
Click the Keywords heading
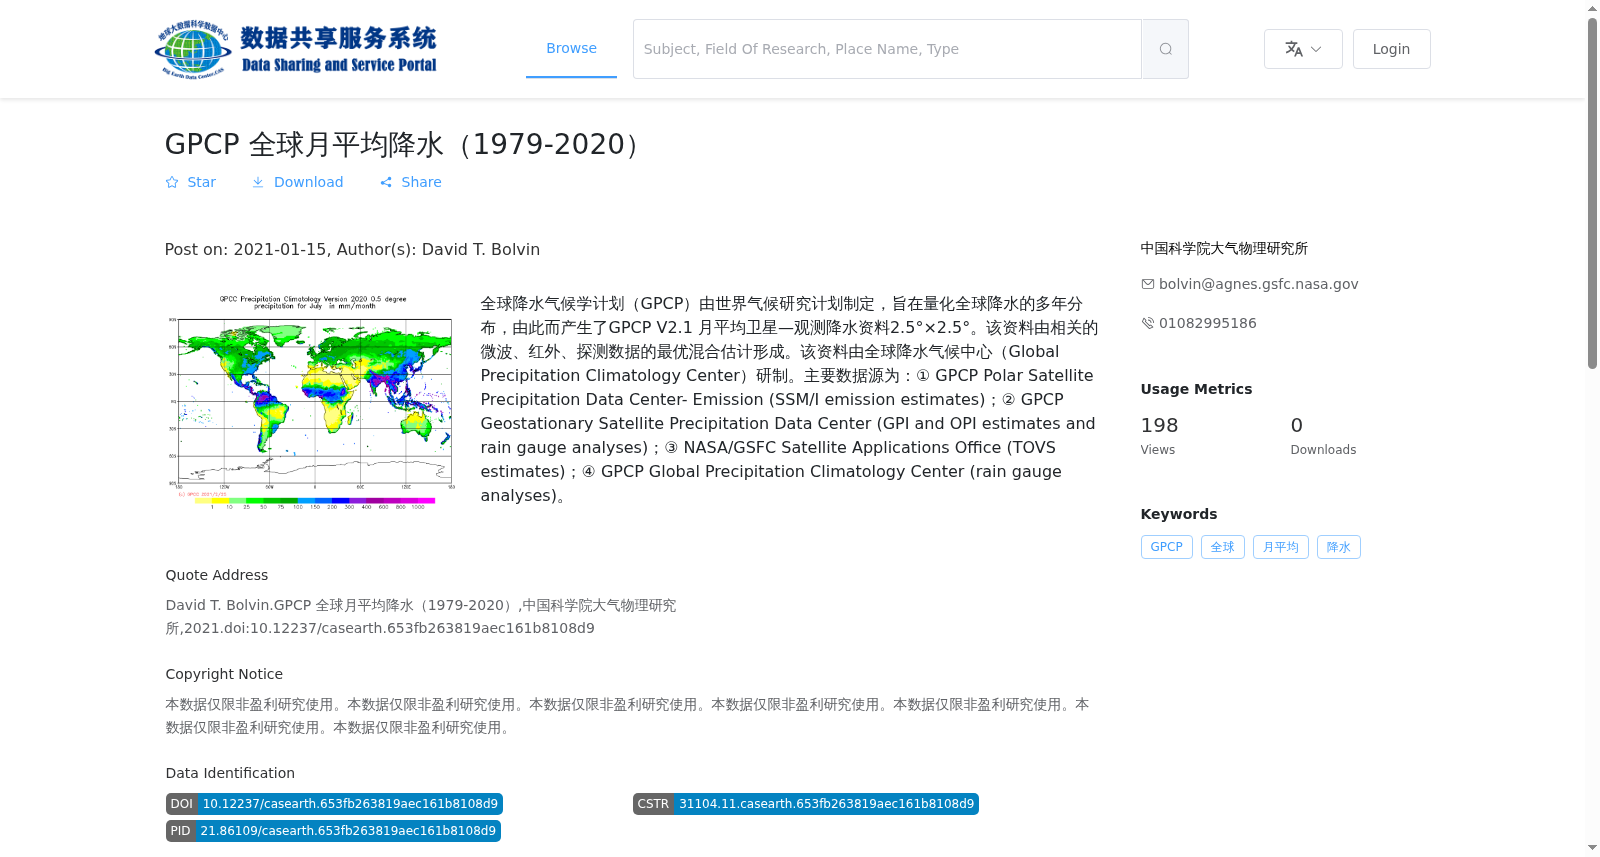1179,514
